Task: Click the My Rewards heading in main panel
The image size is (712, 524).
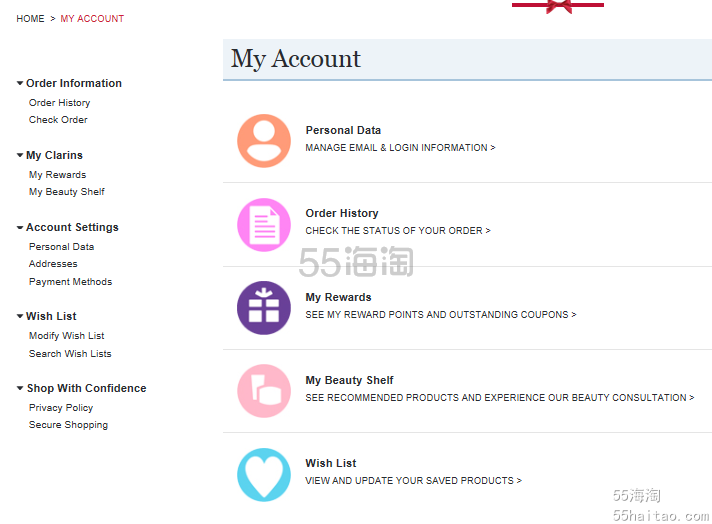Action: (x=338, y=297)
